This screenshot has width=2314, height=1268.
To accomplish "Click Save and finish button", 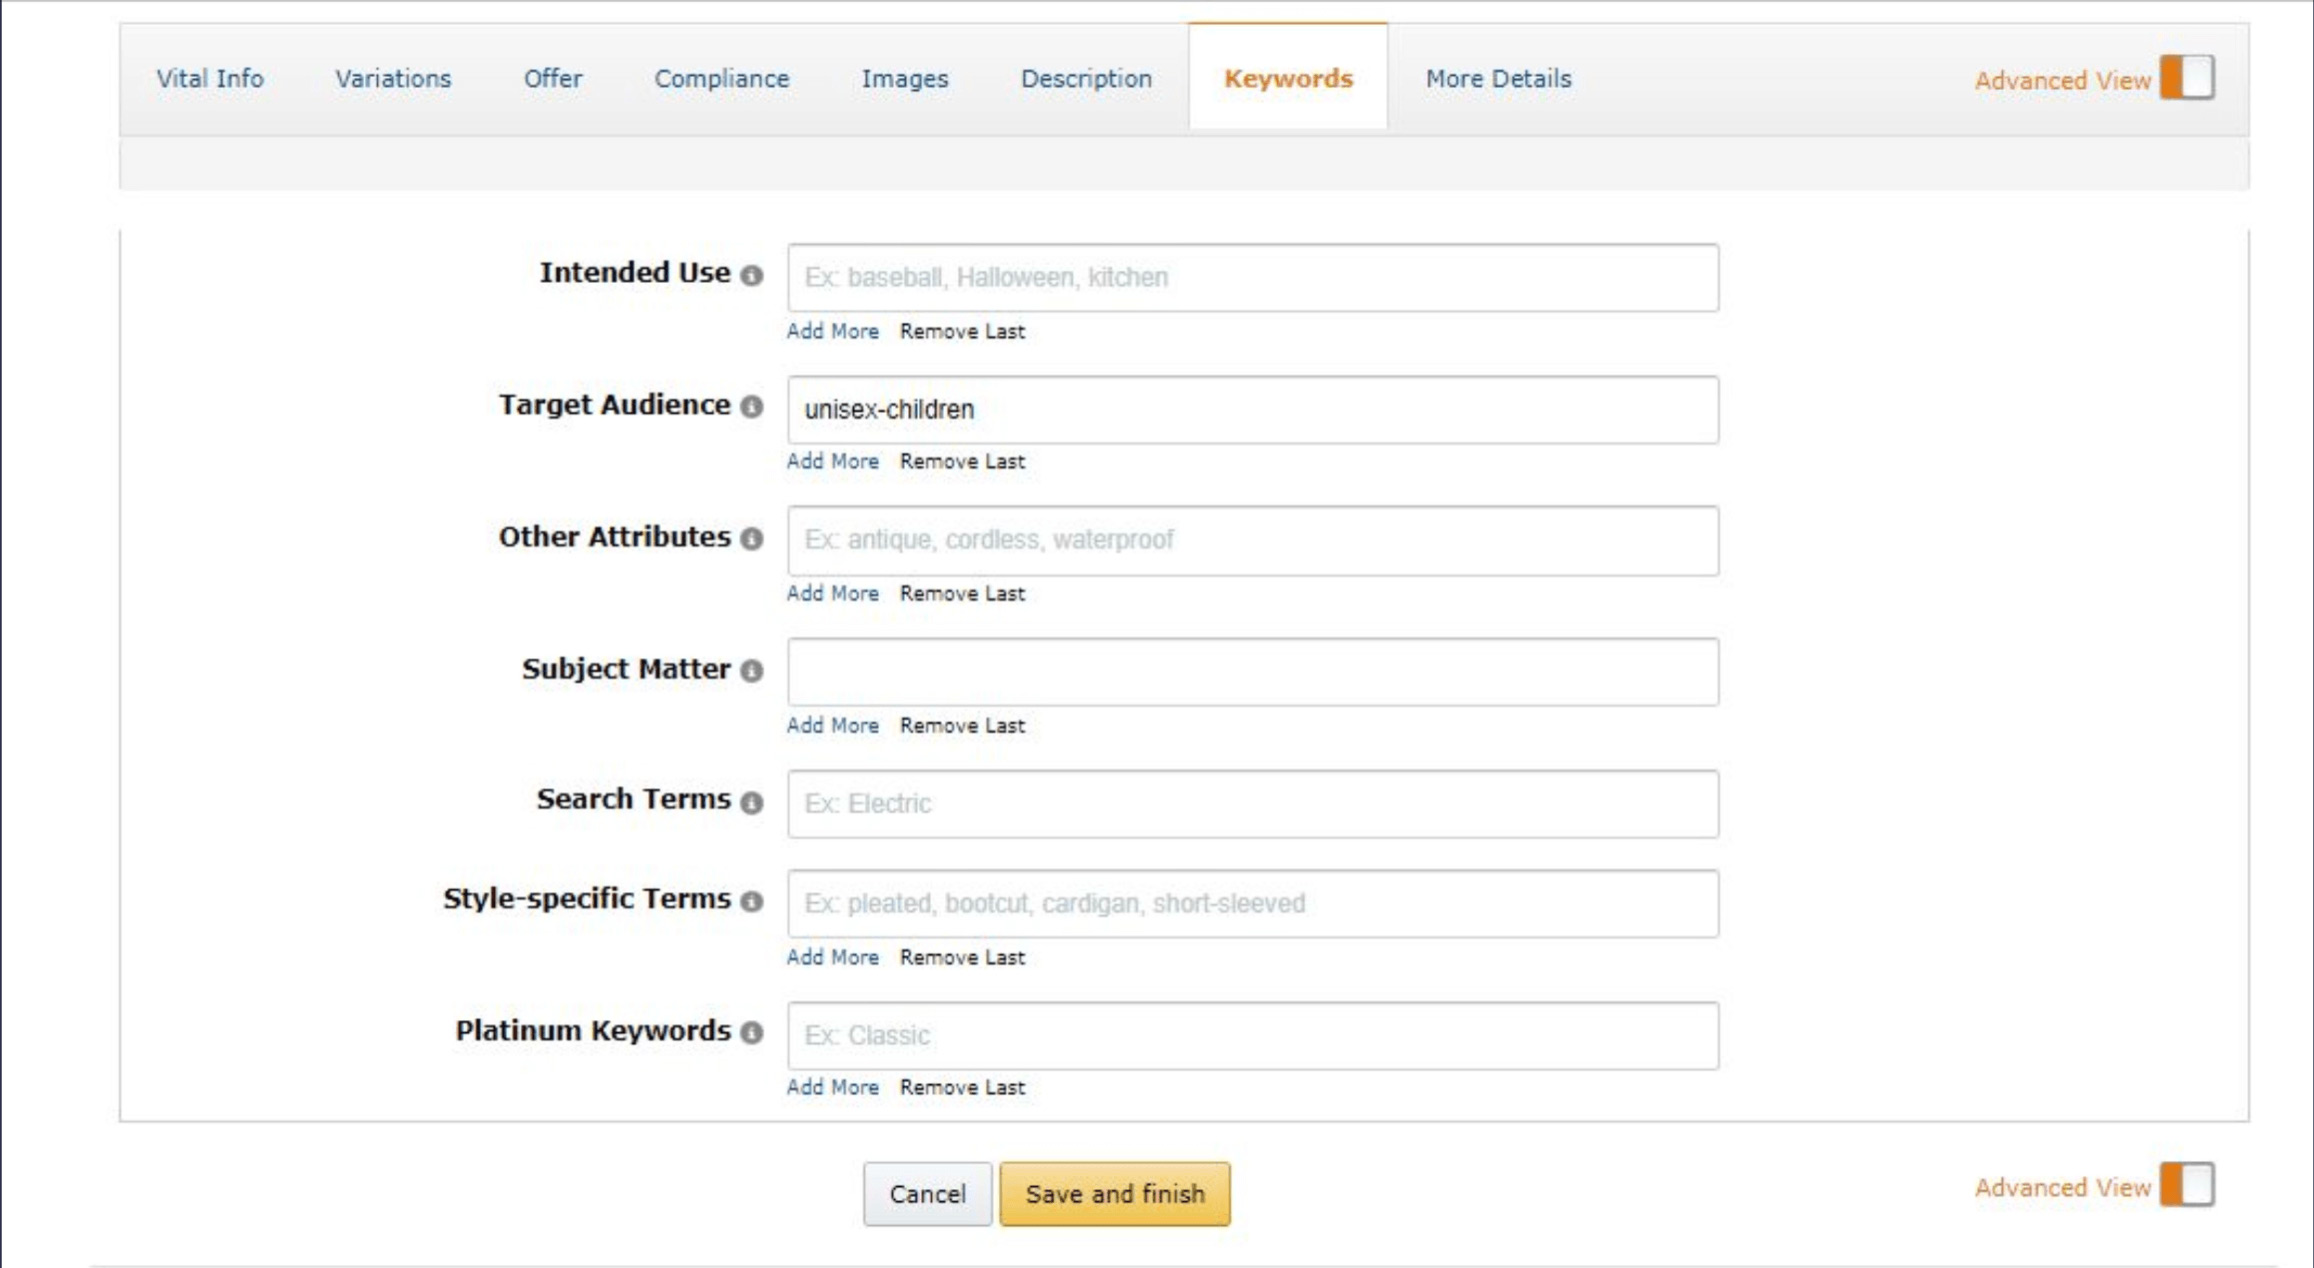I will [1115, 1194].
